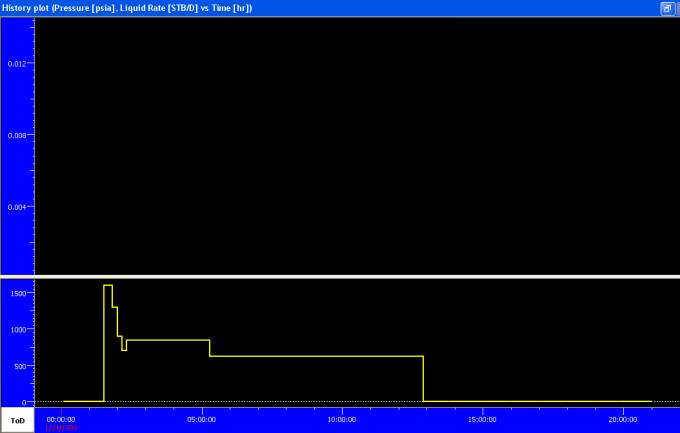Click the highest peak of the yellow rate curve
680x433 pixels.
point(108,285)
